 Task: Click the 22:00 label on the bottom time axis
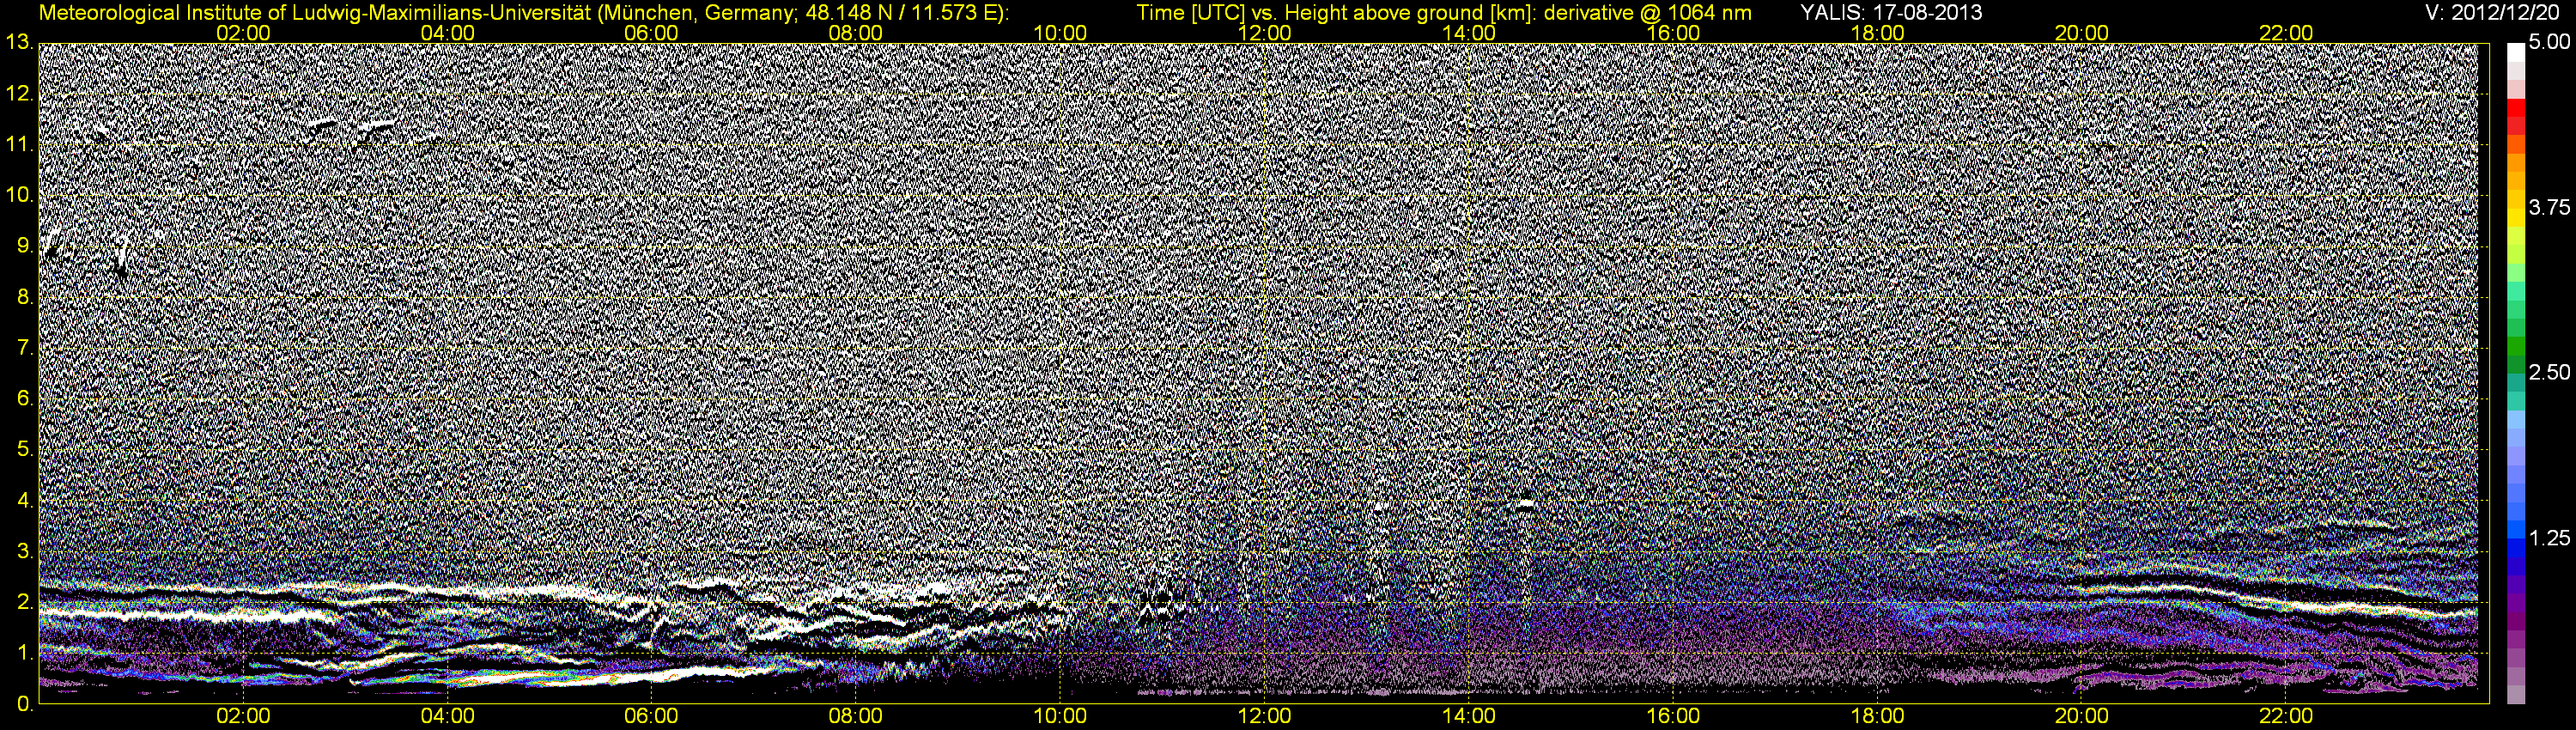pos(2286,717)
